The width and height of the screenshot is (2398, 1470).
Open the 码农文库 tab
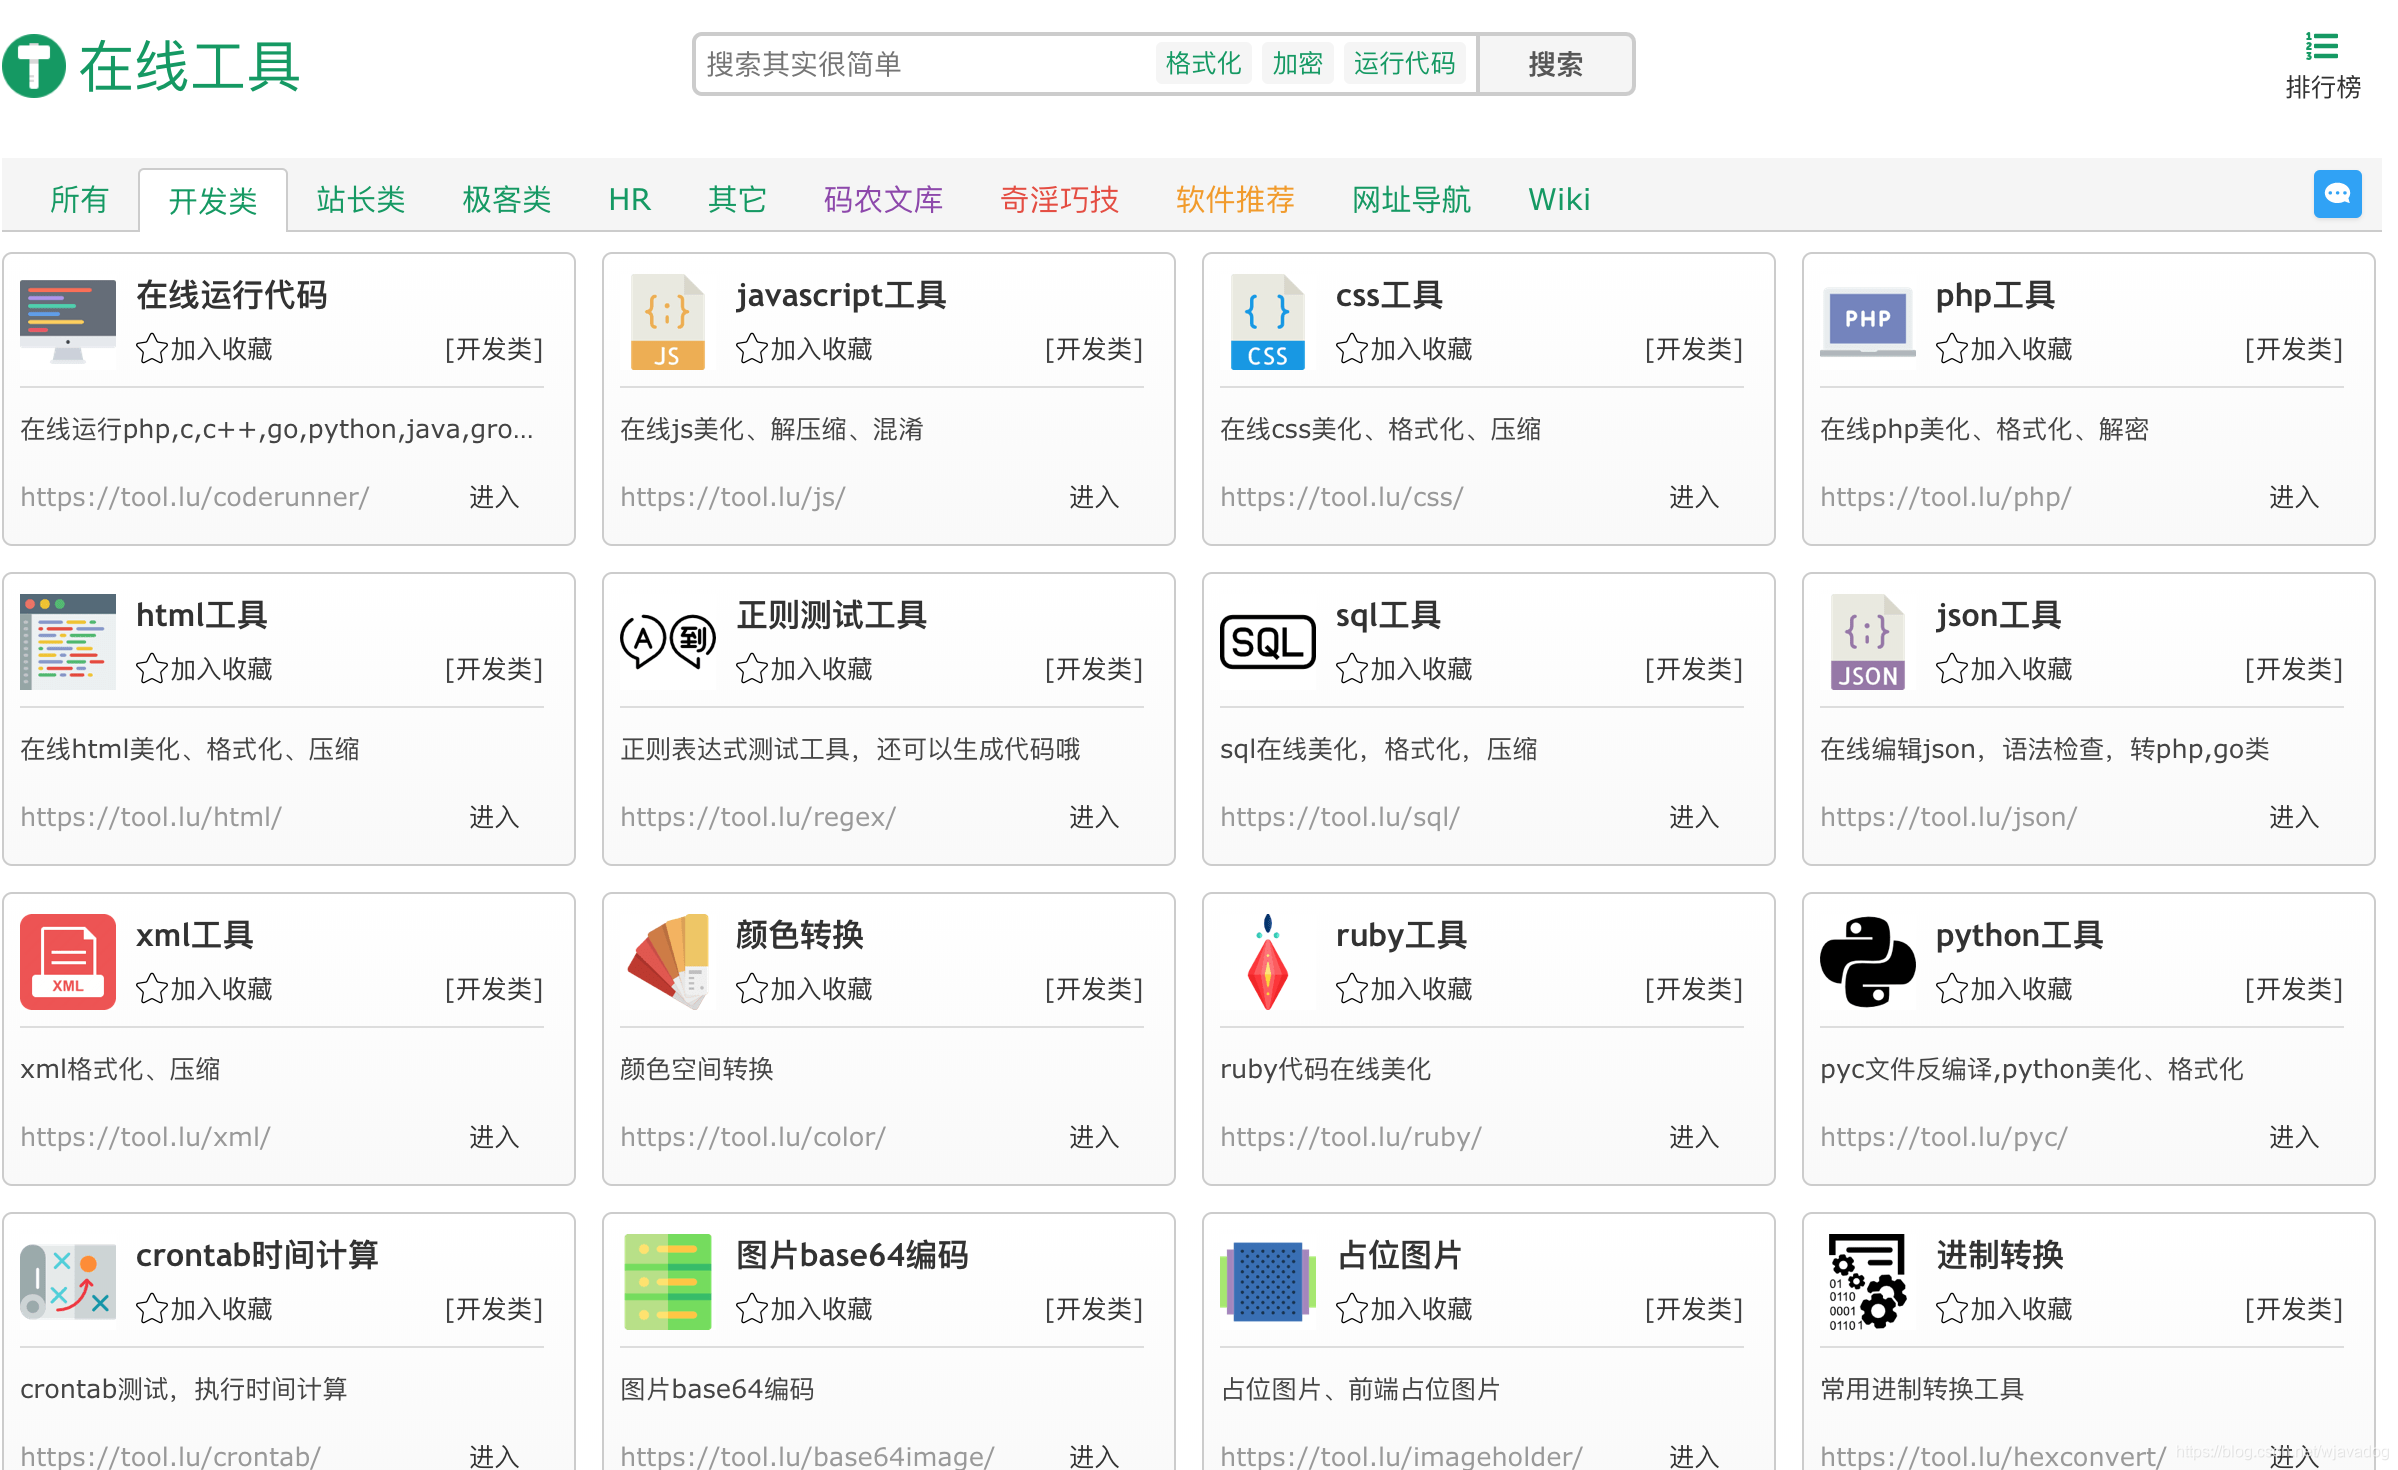883,200
